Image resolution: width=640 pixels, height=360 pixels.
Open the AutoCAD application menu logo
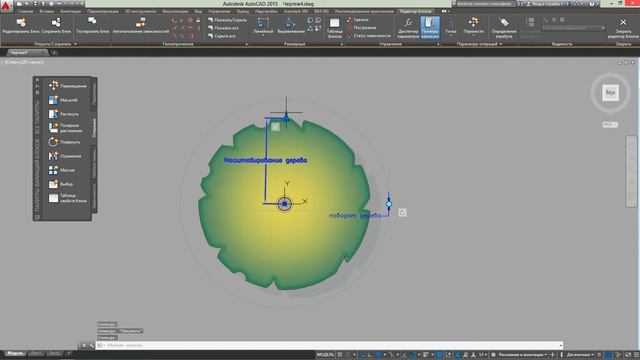pos(6,5)
